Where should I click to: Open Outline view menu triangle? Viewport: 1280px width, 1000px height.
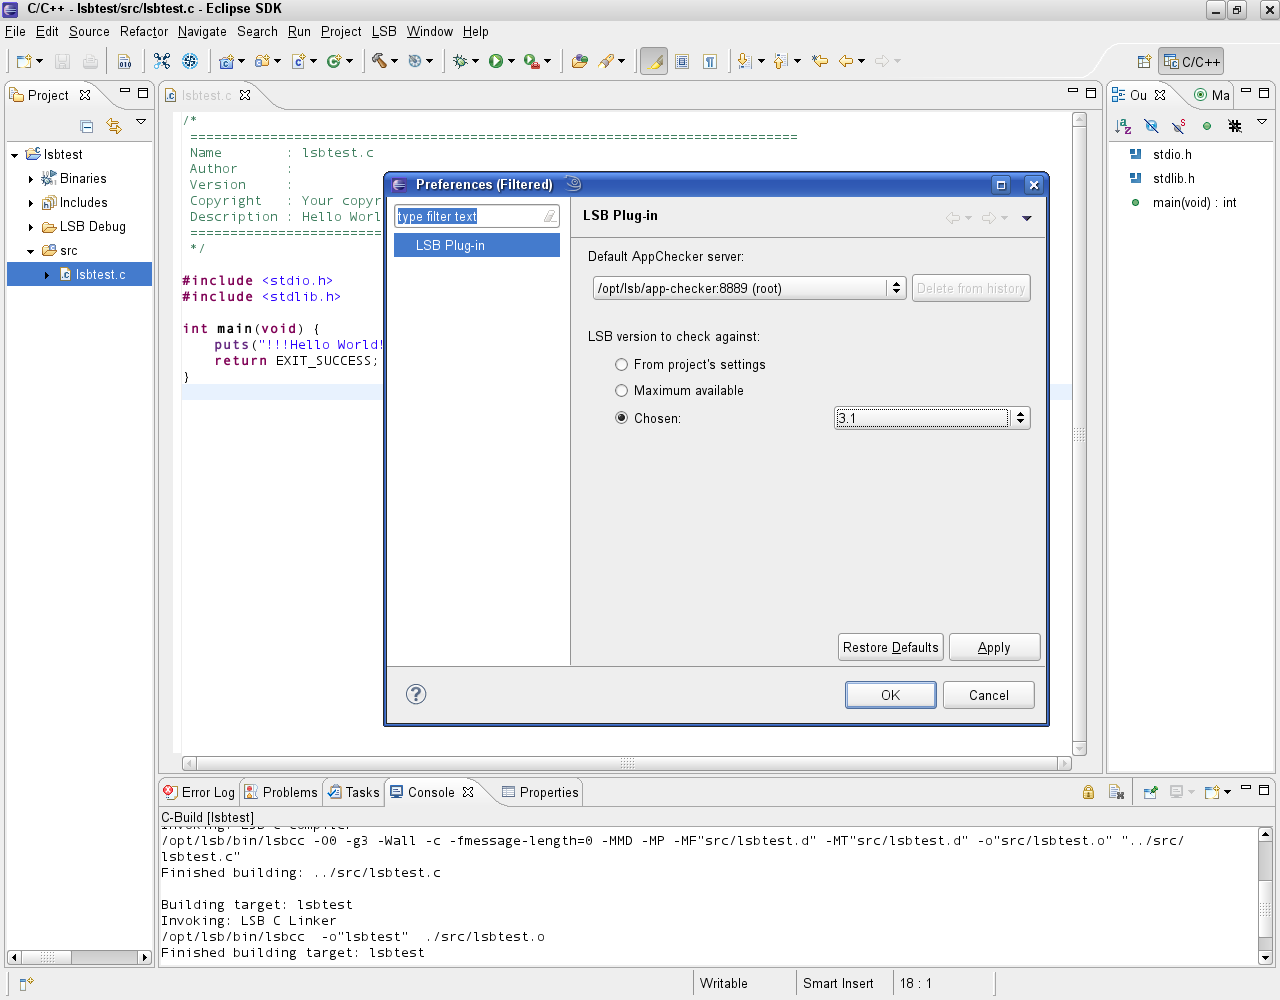pos(1262,122)
